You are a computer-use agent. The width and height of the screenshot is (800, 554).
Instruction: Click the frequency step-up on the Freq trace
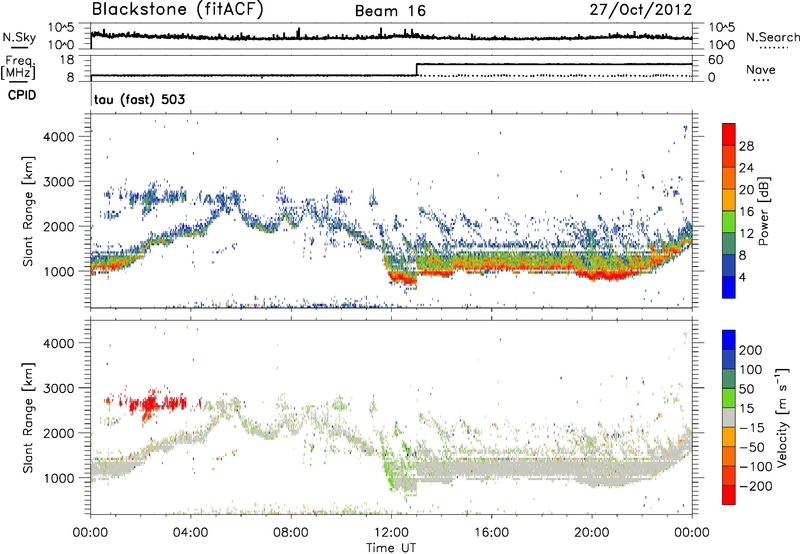(x=417, y=70)
